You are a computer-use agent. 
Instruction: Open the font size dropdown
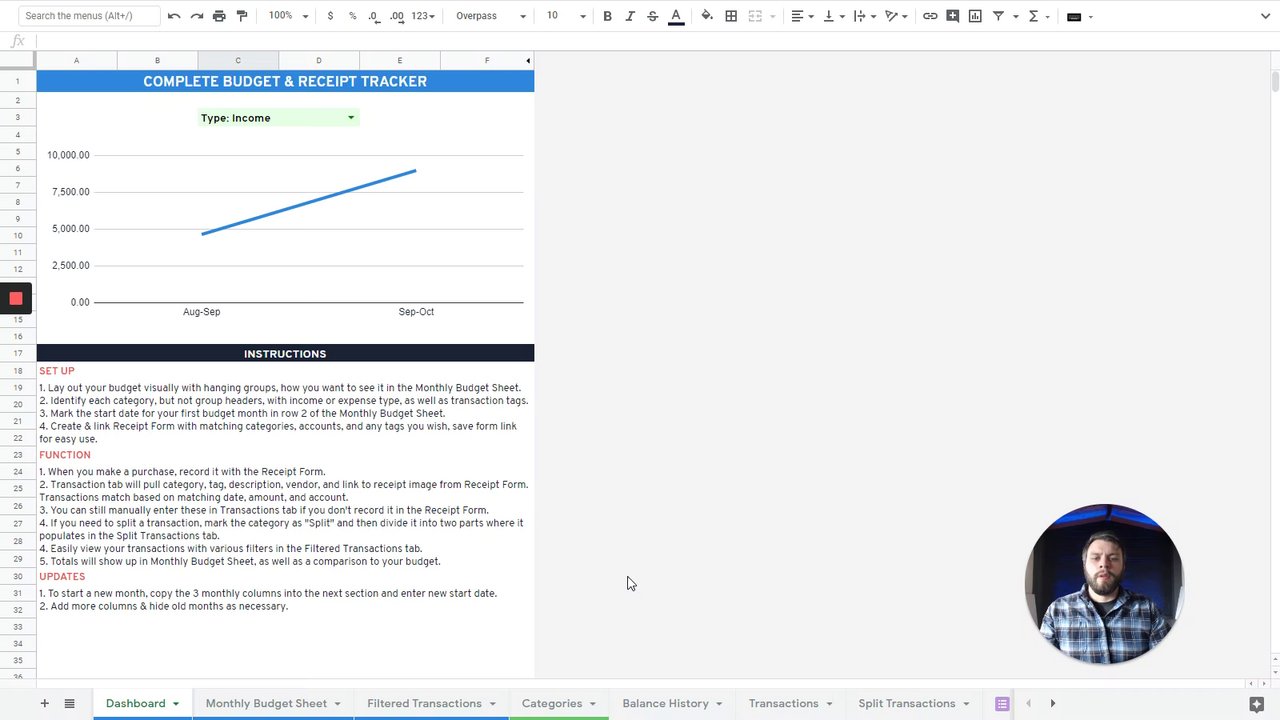click(x=566, y=16)
